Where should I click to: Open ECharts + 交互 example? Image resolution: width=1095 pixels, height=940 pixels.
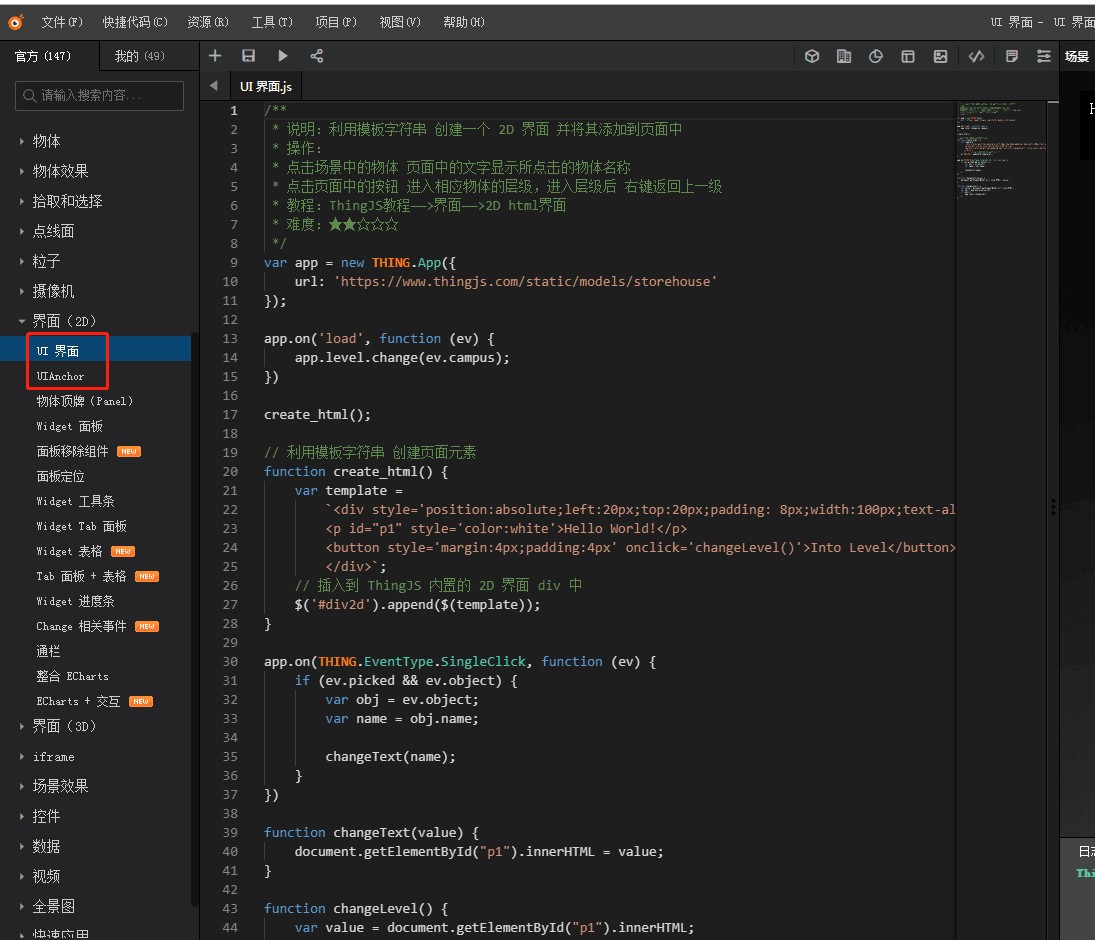78,701
